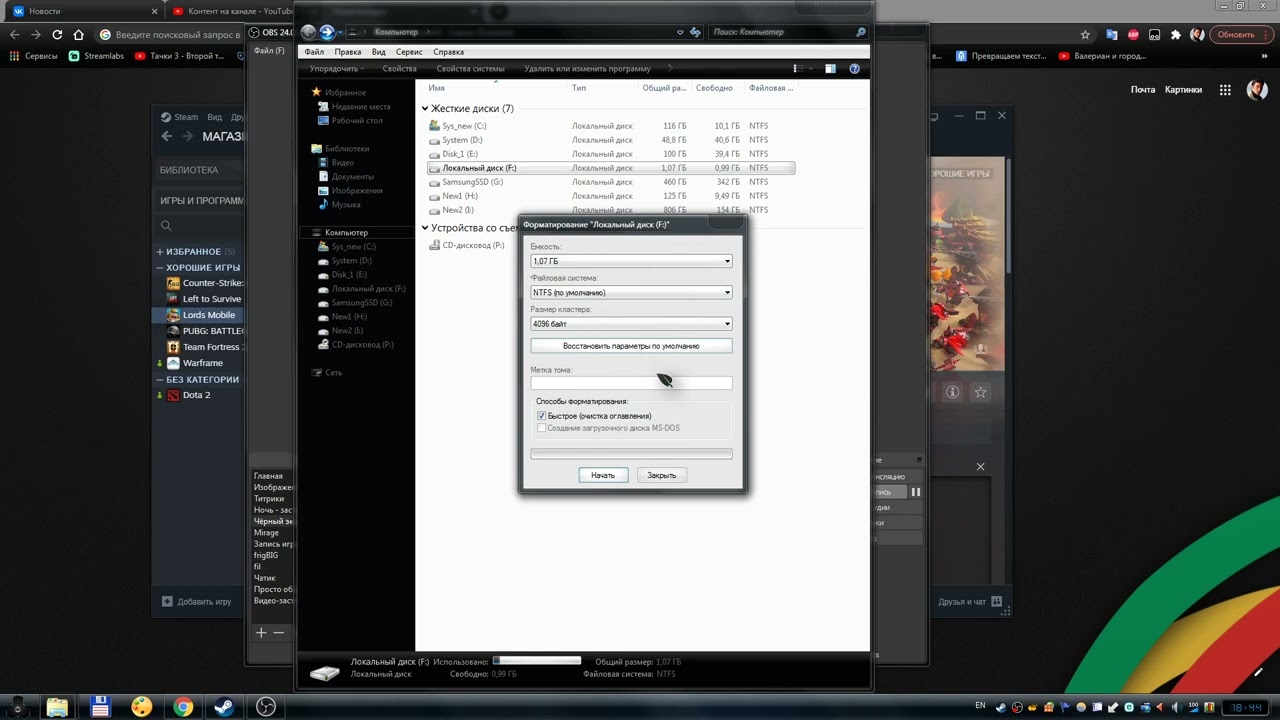
Task: Select the CD-дисковод (P:) device
Action: pos(467,245)
